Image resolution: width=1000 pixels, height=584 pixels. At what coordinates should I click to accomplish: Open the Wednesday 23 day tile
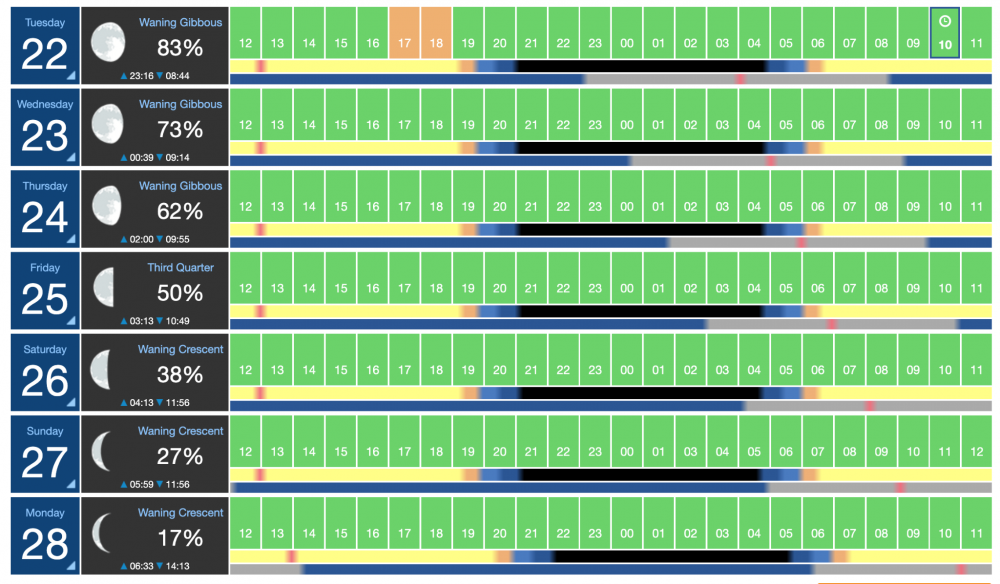point(45,128)
